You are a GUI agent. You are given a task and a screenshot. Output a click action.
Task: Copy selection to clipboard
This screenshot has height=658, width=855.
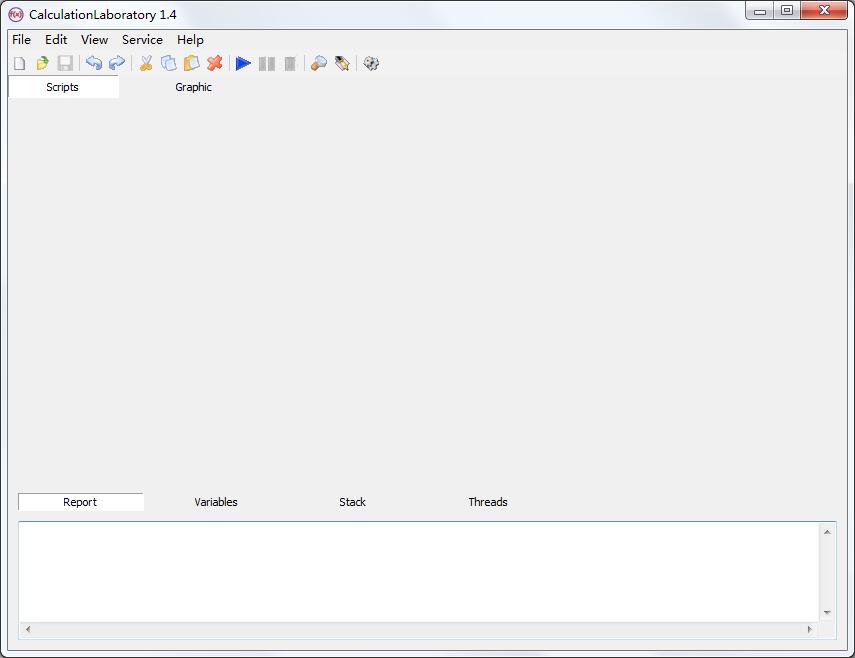coord(168,64)
